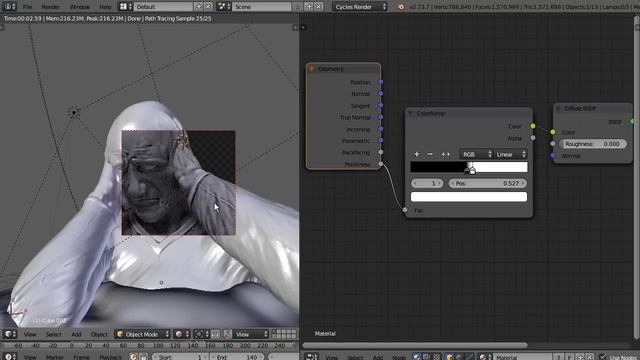Open the Info editor type selector
Viewport: 640px width, 360px height.
[x=9, y=7]
